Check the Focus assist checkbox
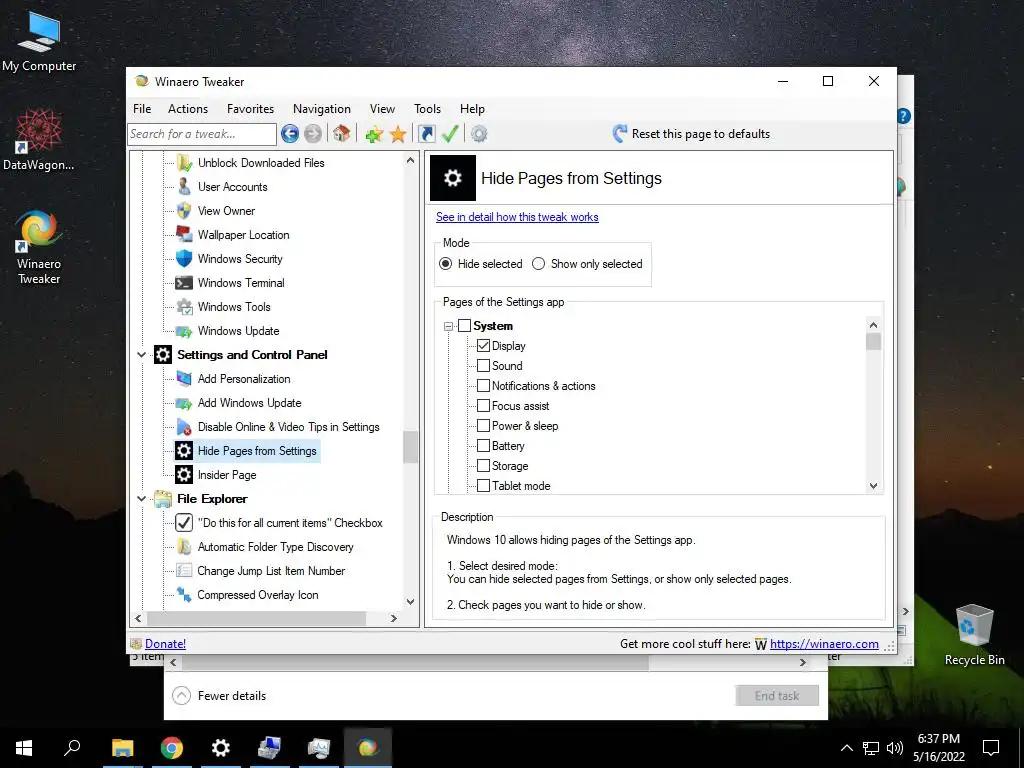 point(483,406)
